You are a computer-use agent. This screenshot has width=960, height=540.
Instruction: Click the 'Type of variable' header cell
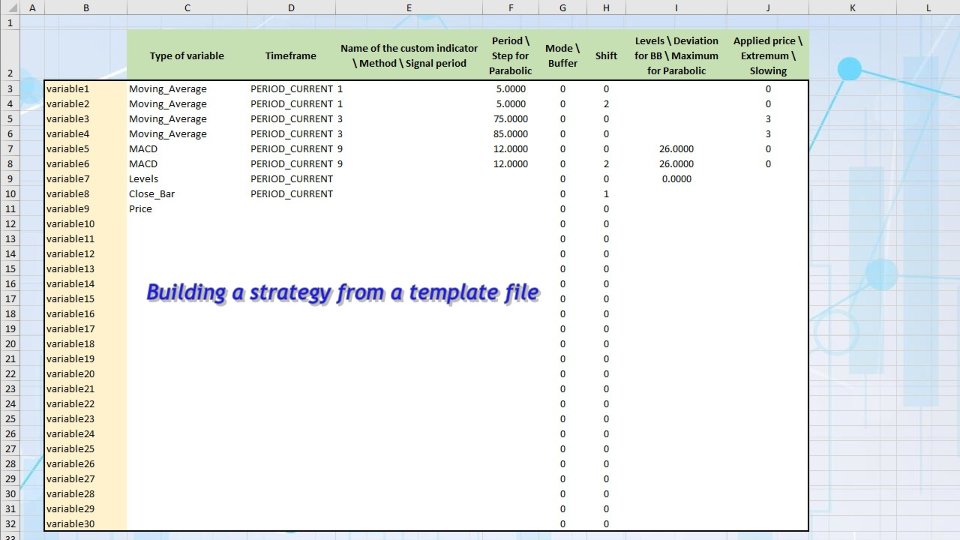(187, 56)
